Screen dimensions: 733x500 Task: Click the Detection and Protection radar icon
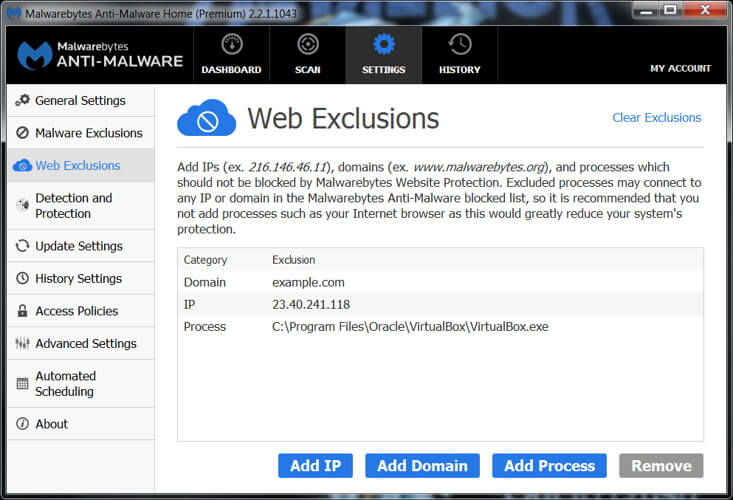pos(22,205)
